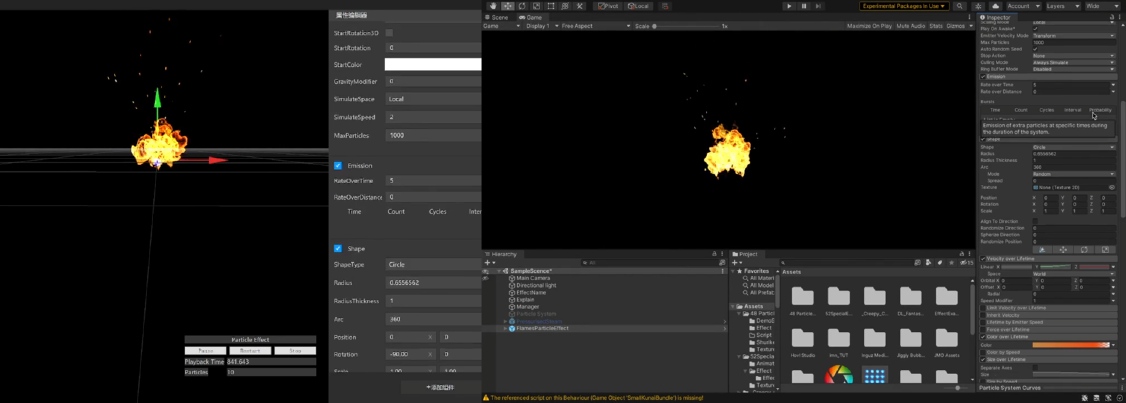Click the Pause button in toolbar

coord(803,6)
